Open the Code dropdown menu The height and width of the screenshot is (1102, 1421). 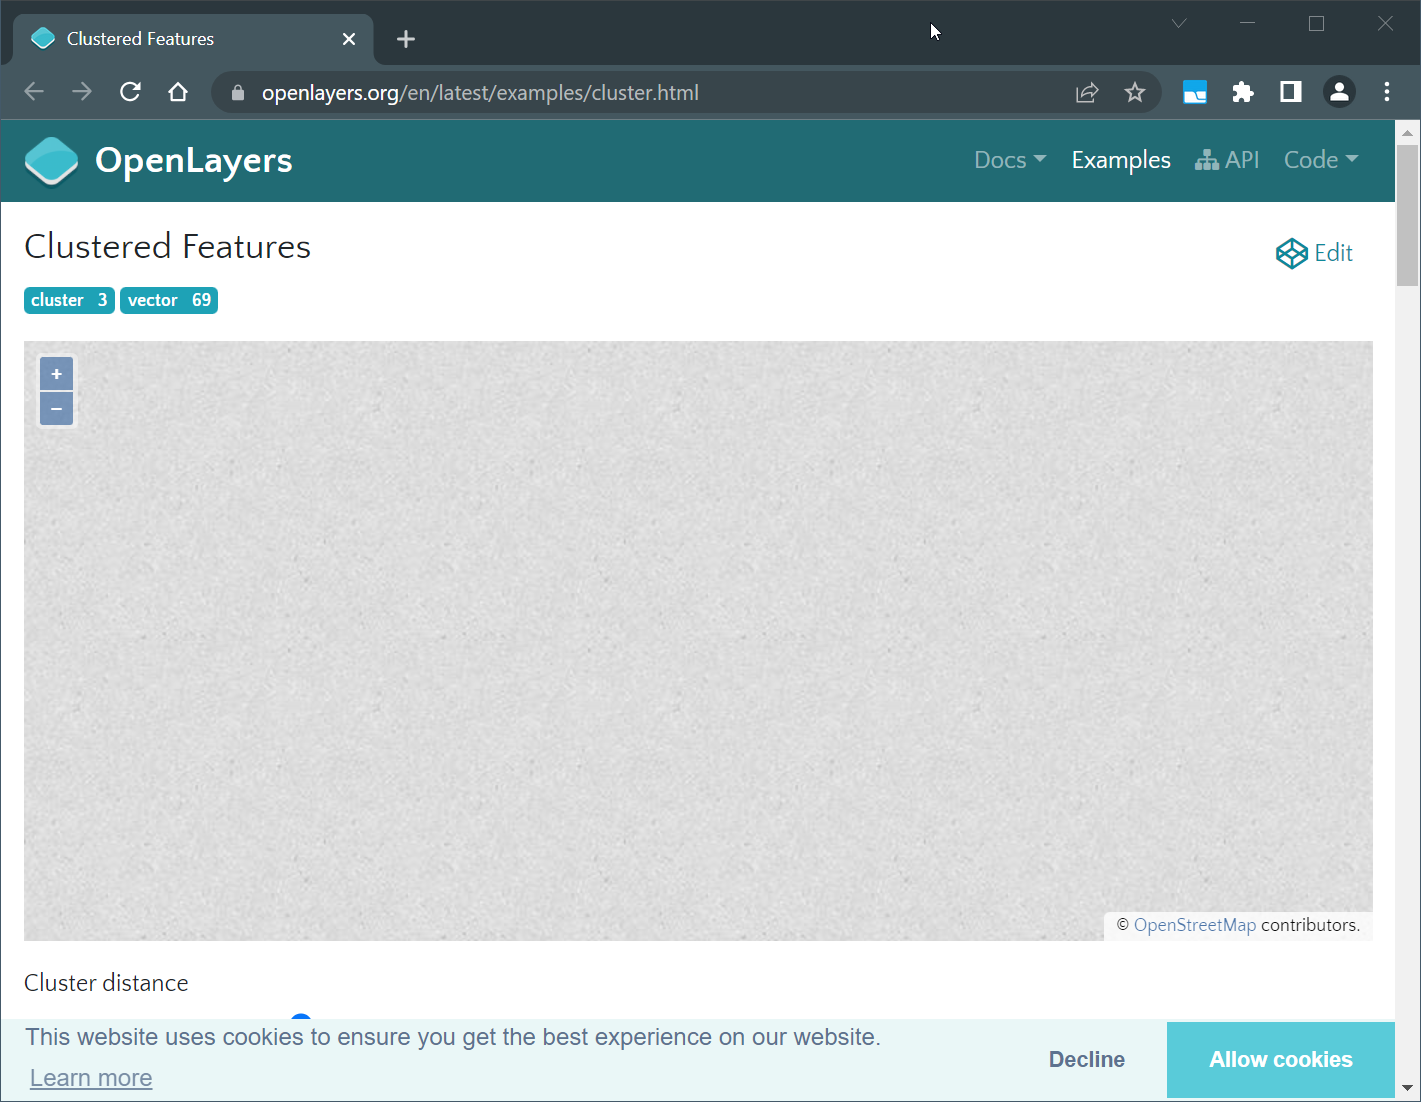(x=1320, y=160)
